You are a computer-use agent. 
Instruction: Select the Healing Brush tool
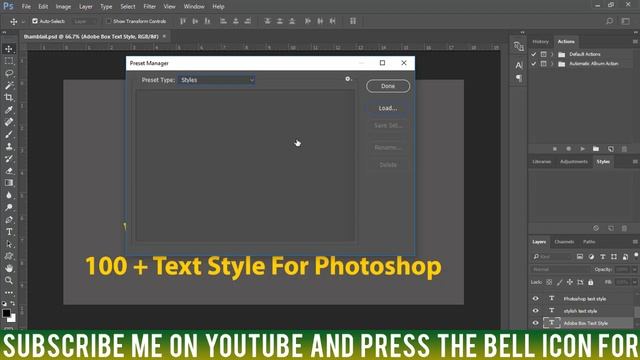click(x=9, y=122)
